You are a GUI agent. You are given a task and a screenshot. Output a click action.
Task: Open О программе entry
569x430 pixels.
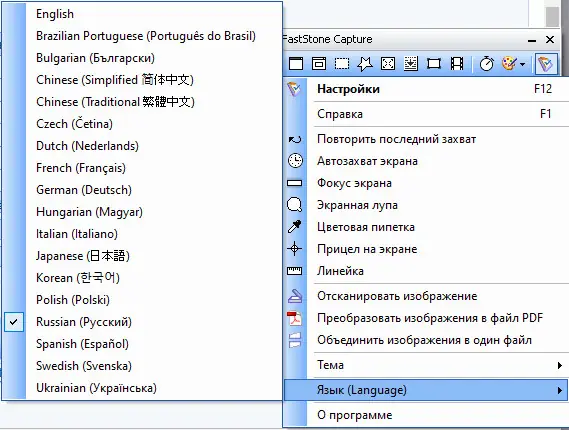[x=426, y=415]
